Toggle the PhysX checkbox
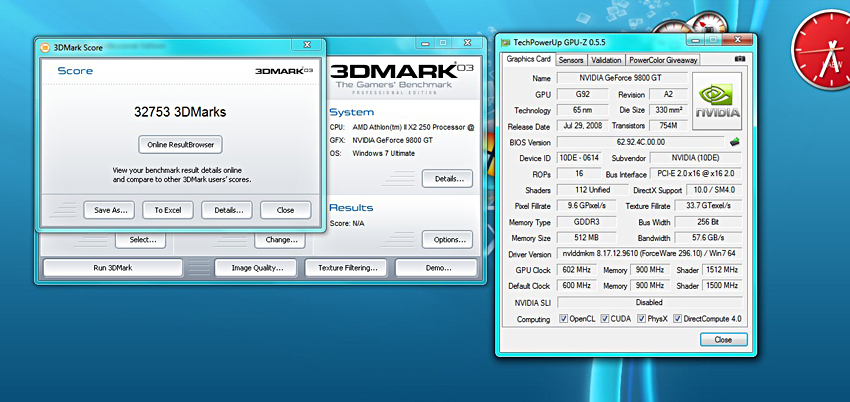This screenshot has width=850, height=402. click(x=642, y=319)
